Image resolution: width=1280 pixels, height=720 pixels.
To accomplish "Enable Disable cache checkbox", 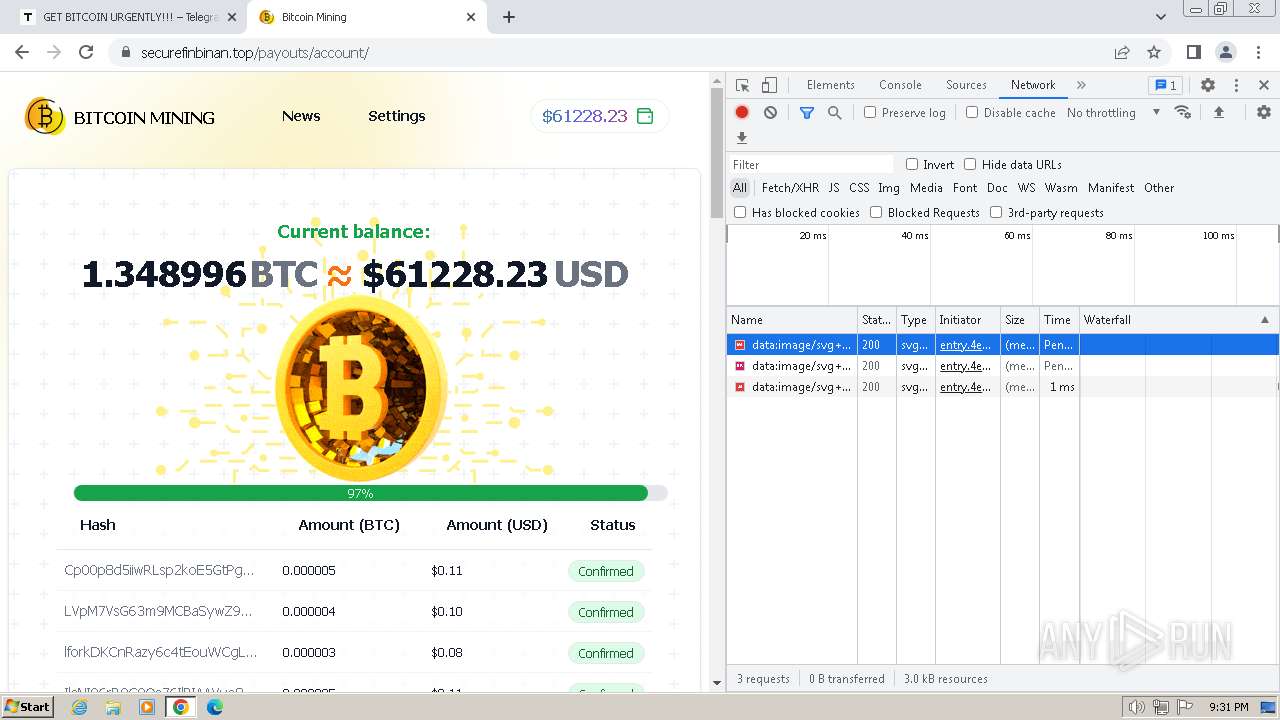I will pyautogui.click(x=972, y=112).
